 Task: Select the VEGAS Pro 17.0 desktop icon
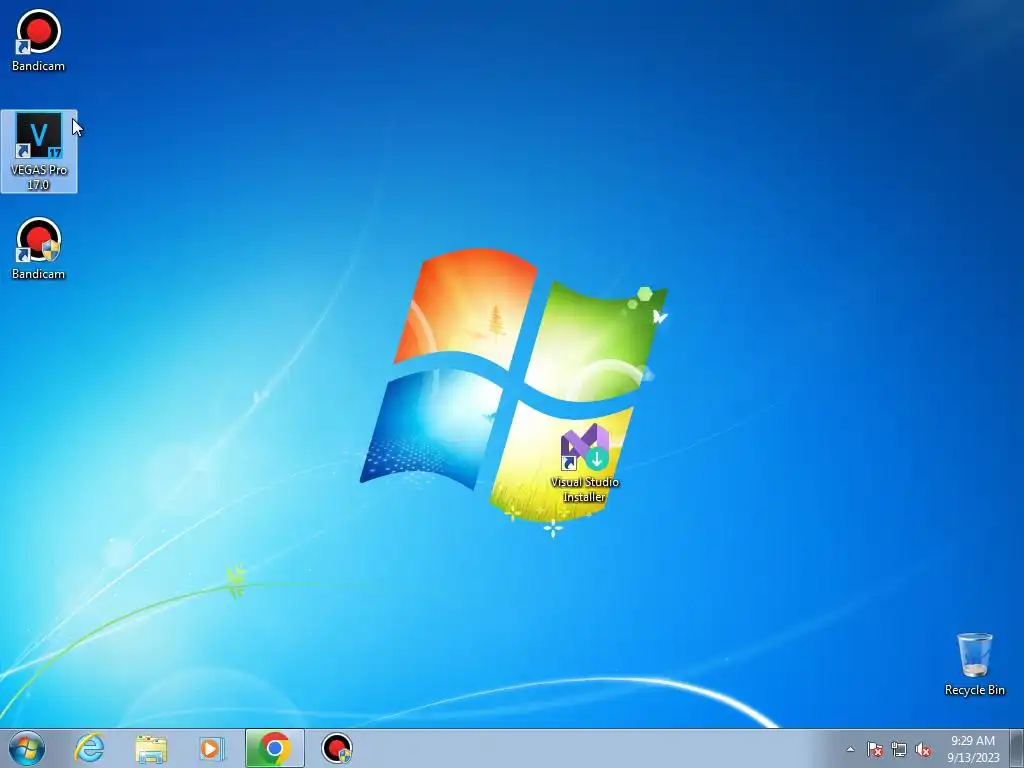[39, 152]
